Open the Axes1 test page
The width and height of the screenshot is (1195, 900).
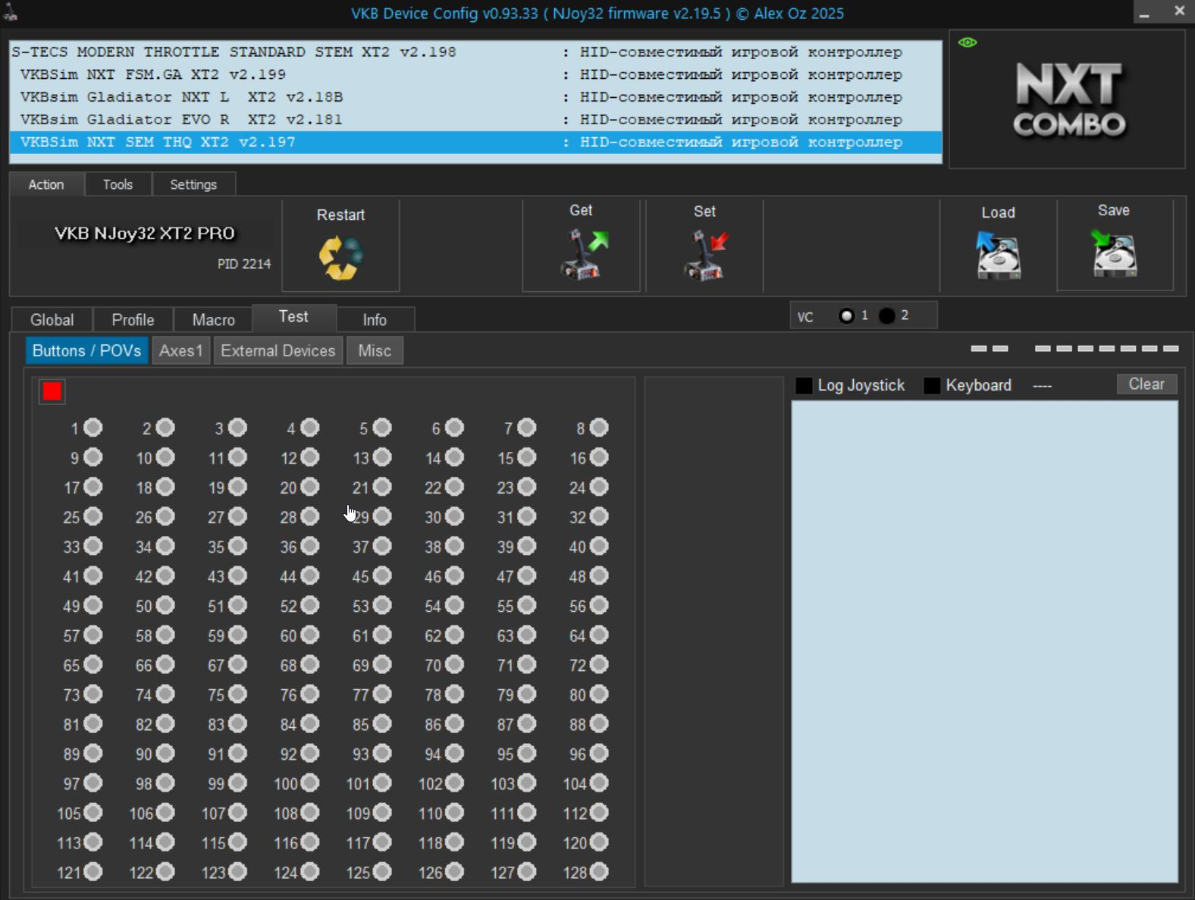(181, 351)
